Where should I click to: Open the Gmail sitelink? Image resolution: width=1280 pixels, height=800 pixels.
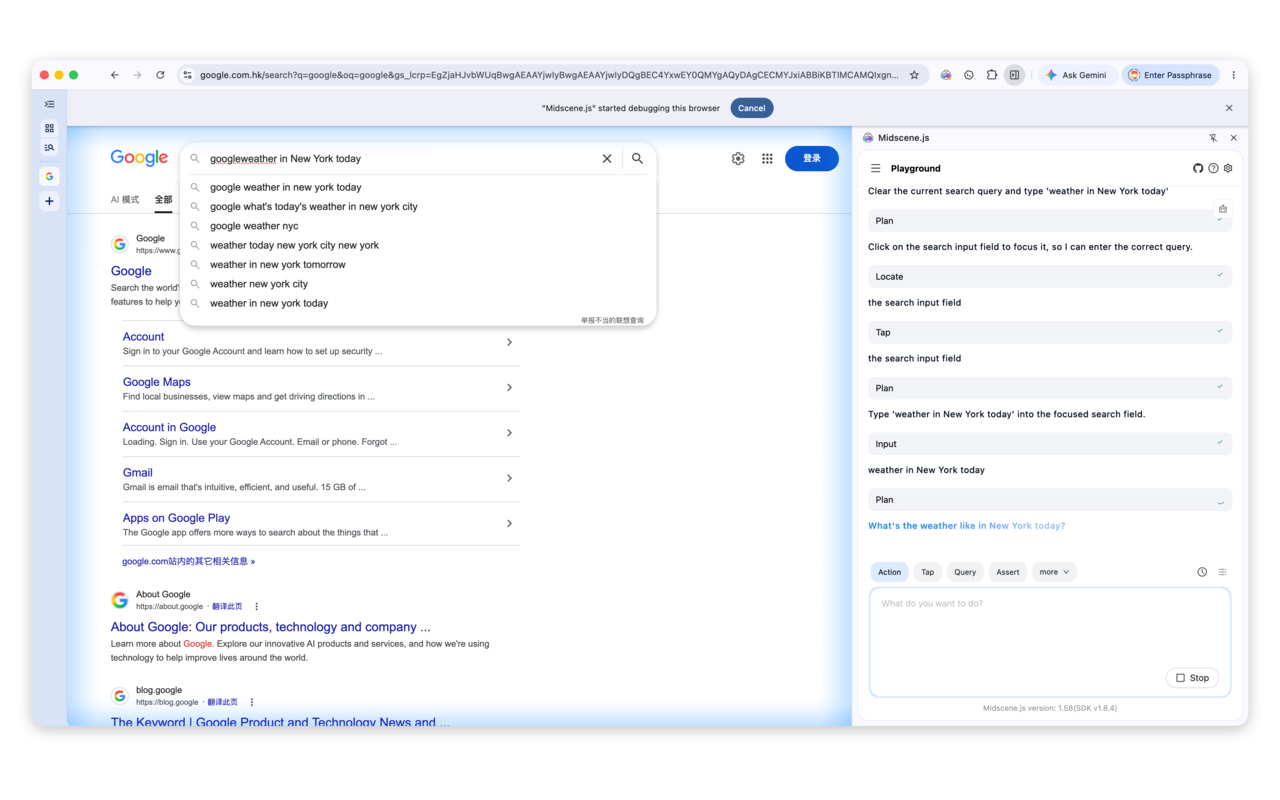pos(138,473)
